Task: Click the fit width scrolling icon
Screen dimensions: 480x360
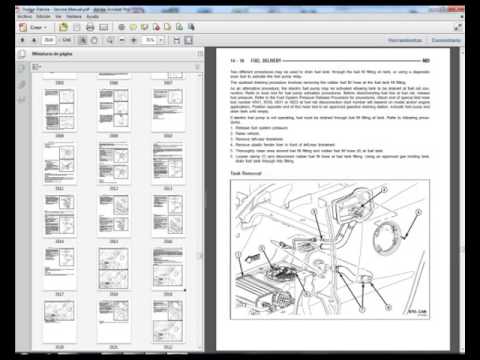Action: pos(177,40)
